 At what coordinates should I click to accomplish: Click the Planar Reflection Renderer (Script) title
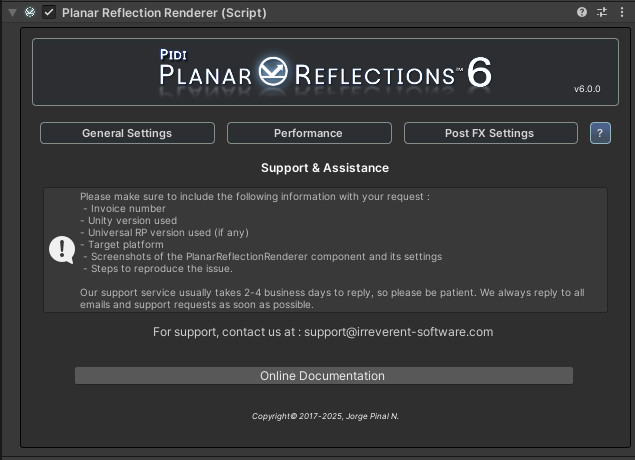[164, 13]
